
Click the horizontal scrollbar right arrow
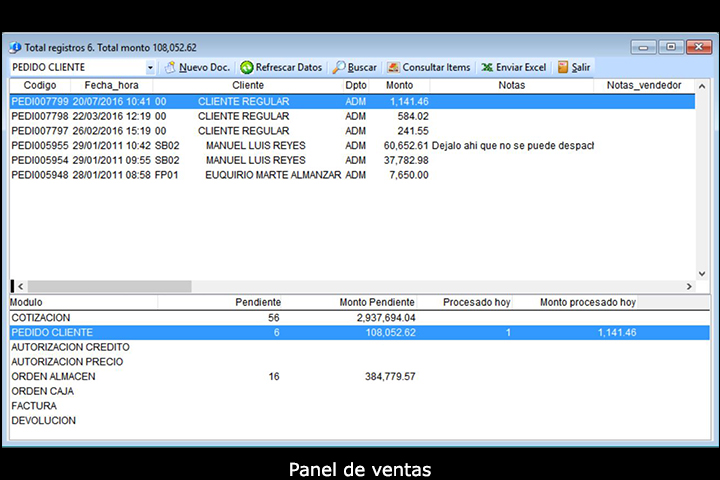click(x=688, y=286)
